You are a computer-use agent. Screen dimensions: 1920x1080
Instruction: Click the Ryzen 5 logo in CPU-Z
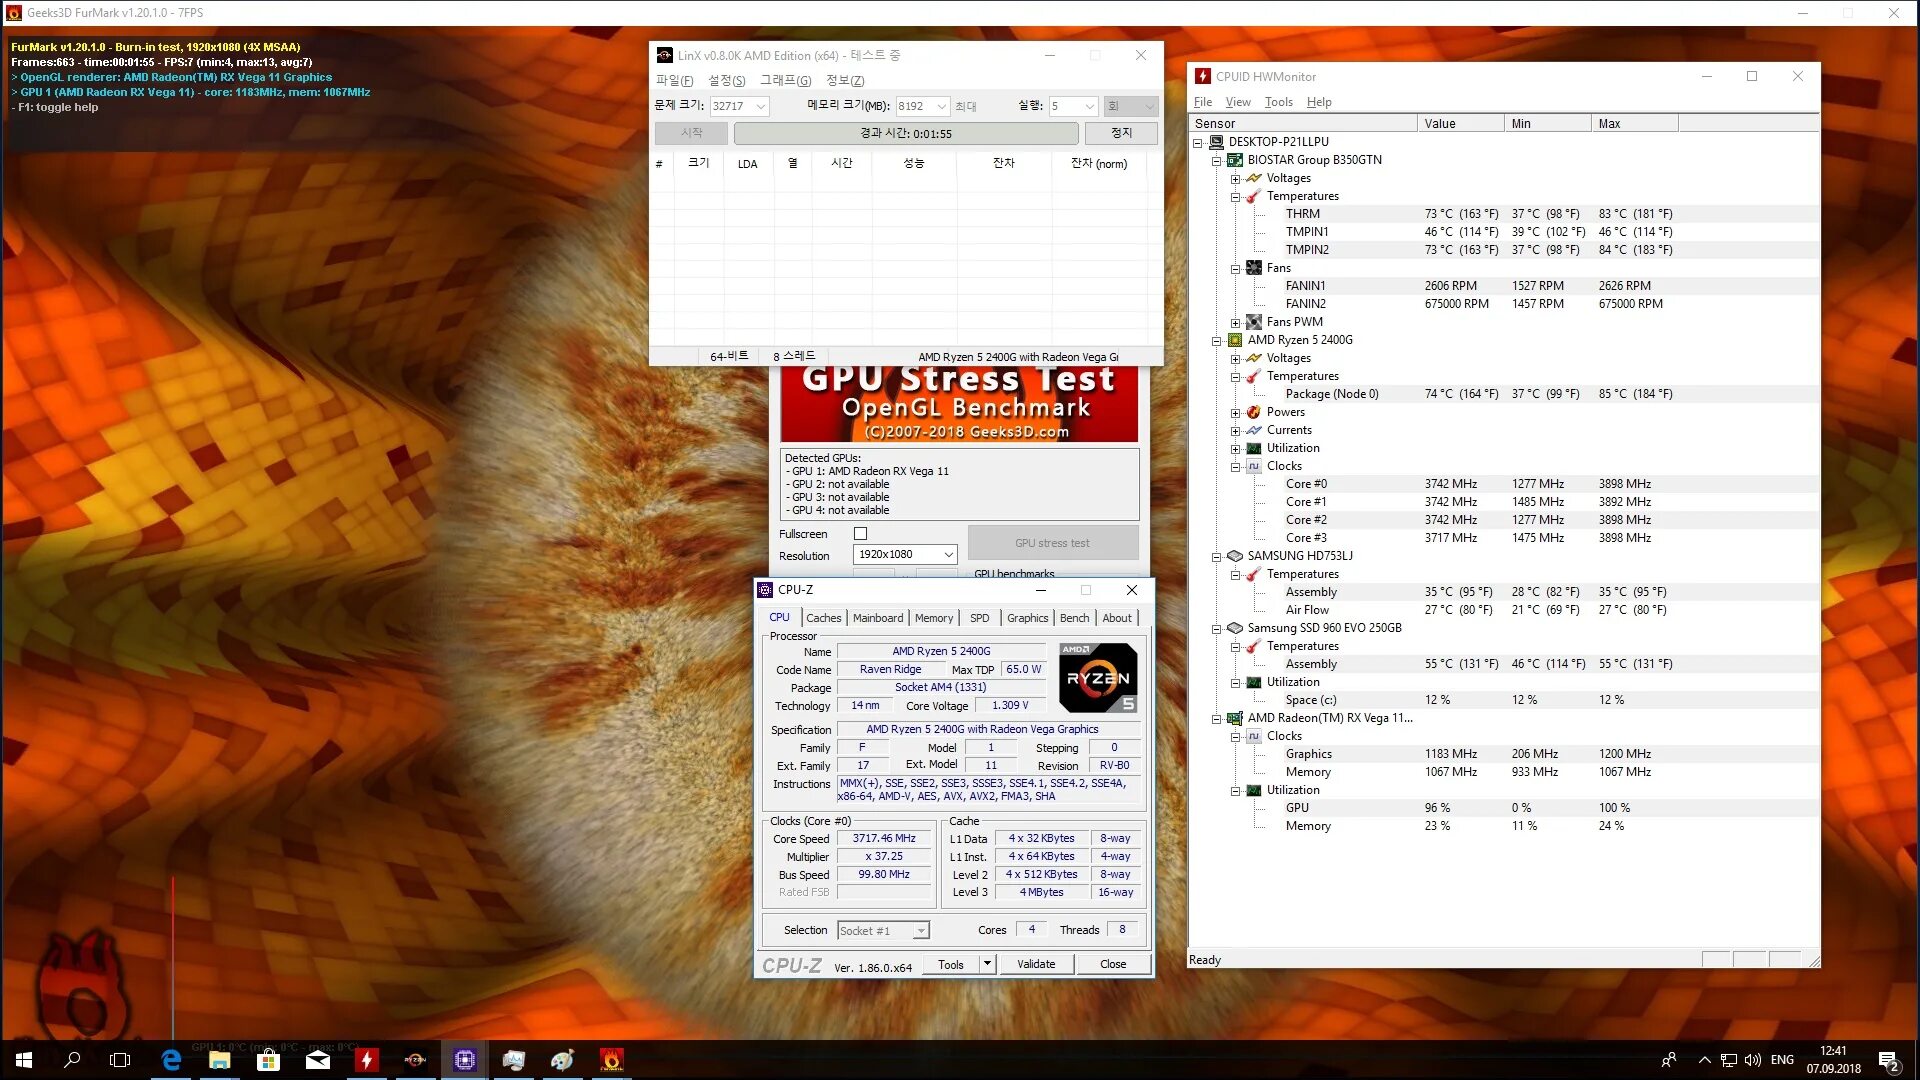coord(1098,677)
